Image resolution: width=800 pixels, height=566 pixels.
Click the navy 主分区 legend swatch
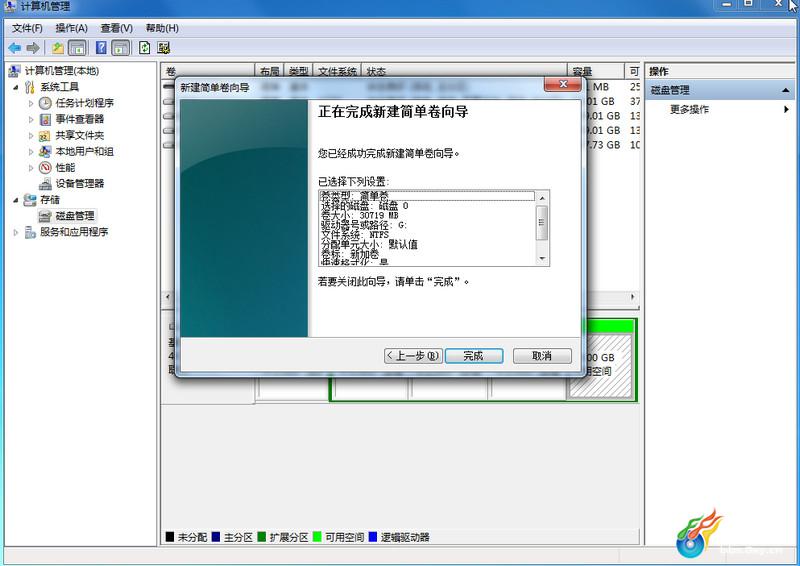(216, 536)
